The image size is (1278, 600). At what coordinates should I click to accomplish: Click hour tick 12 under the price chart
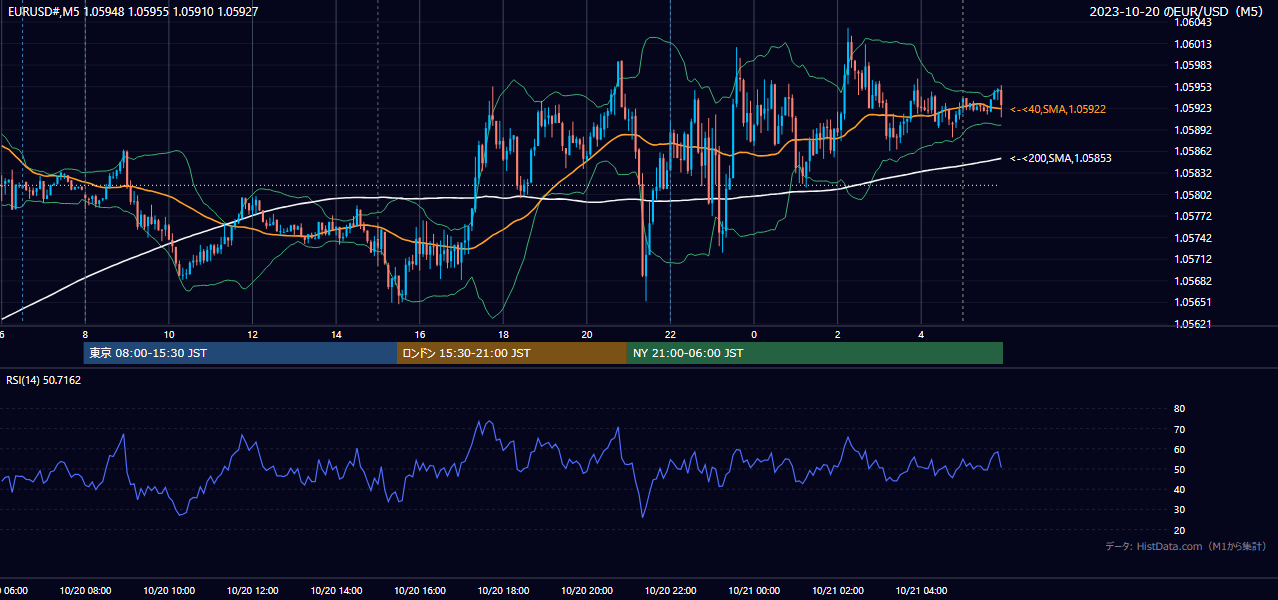pos(252,335)
